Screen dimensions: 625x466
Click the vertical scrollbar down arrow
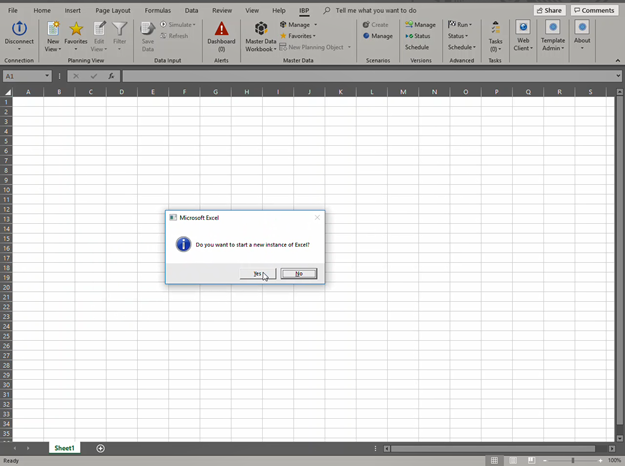pos(620,438)
